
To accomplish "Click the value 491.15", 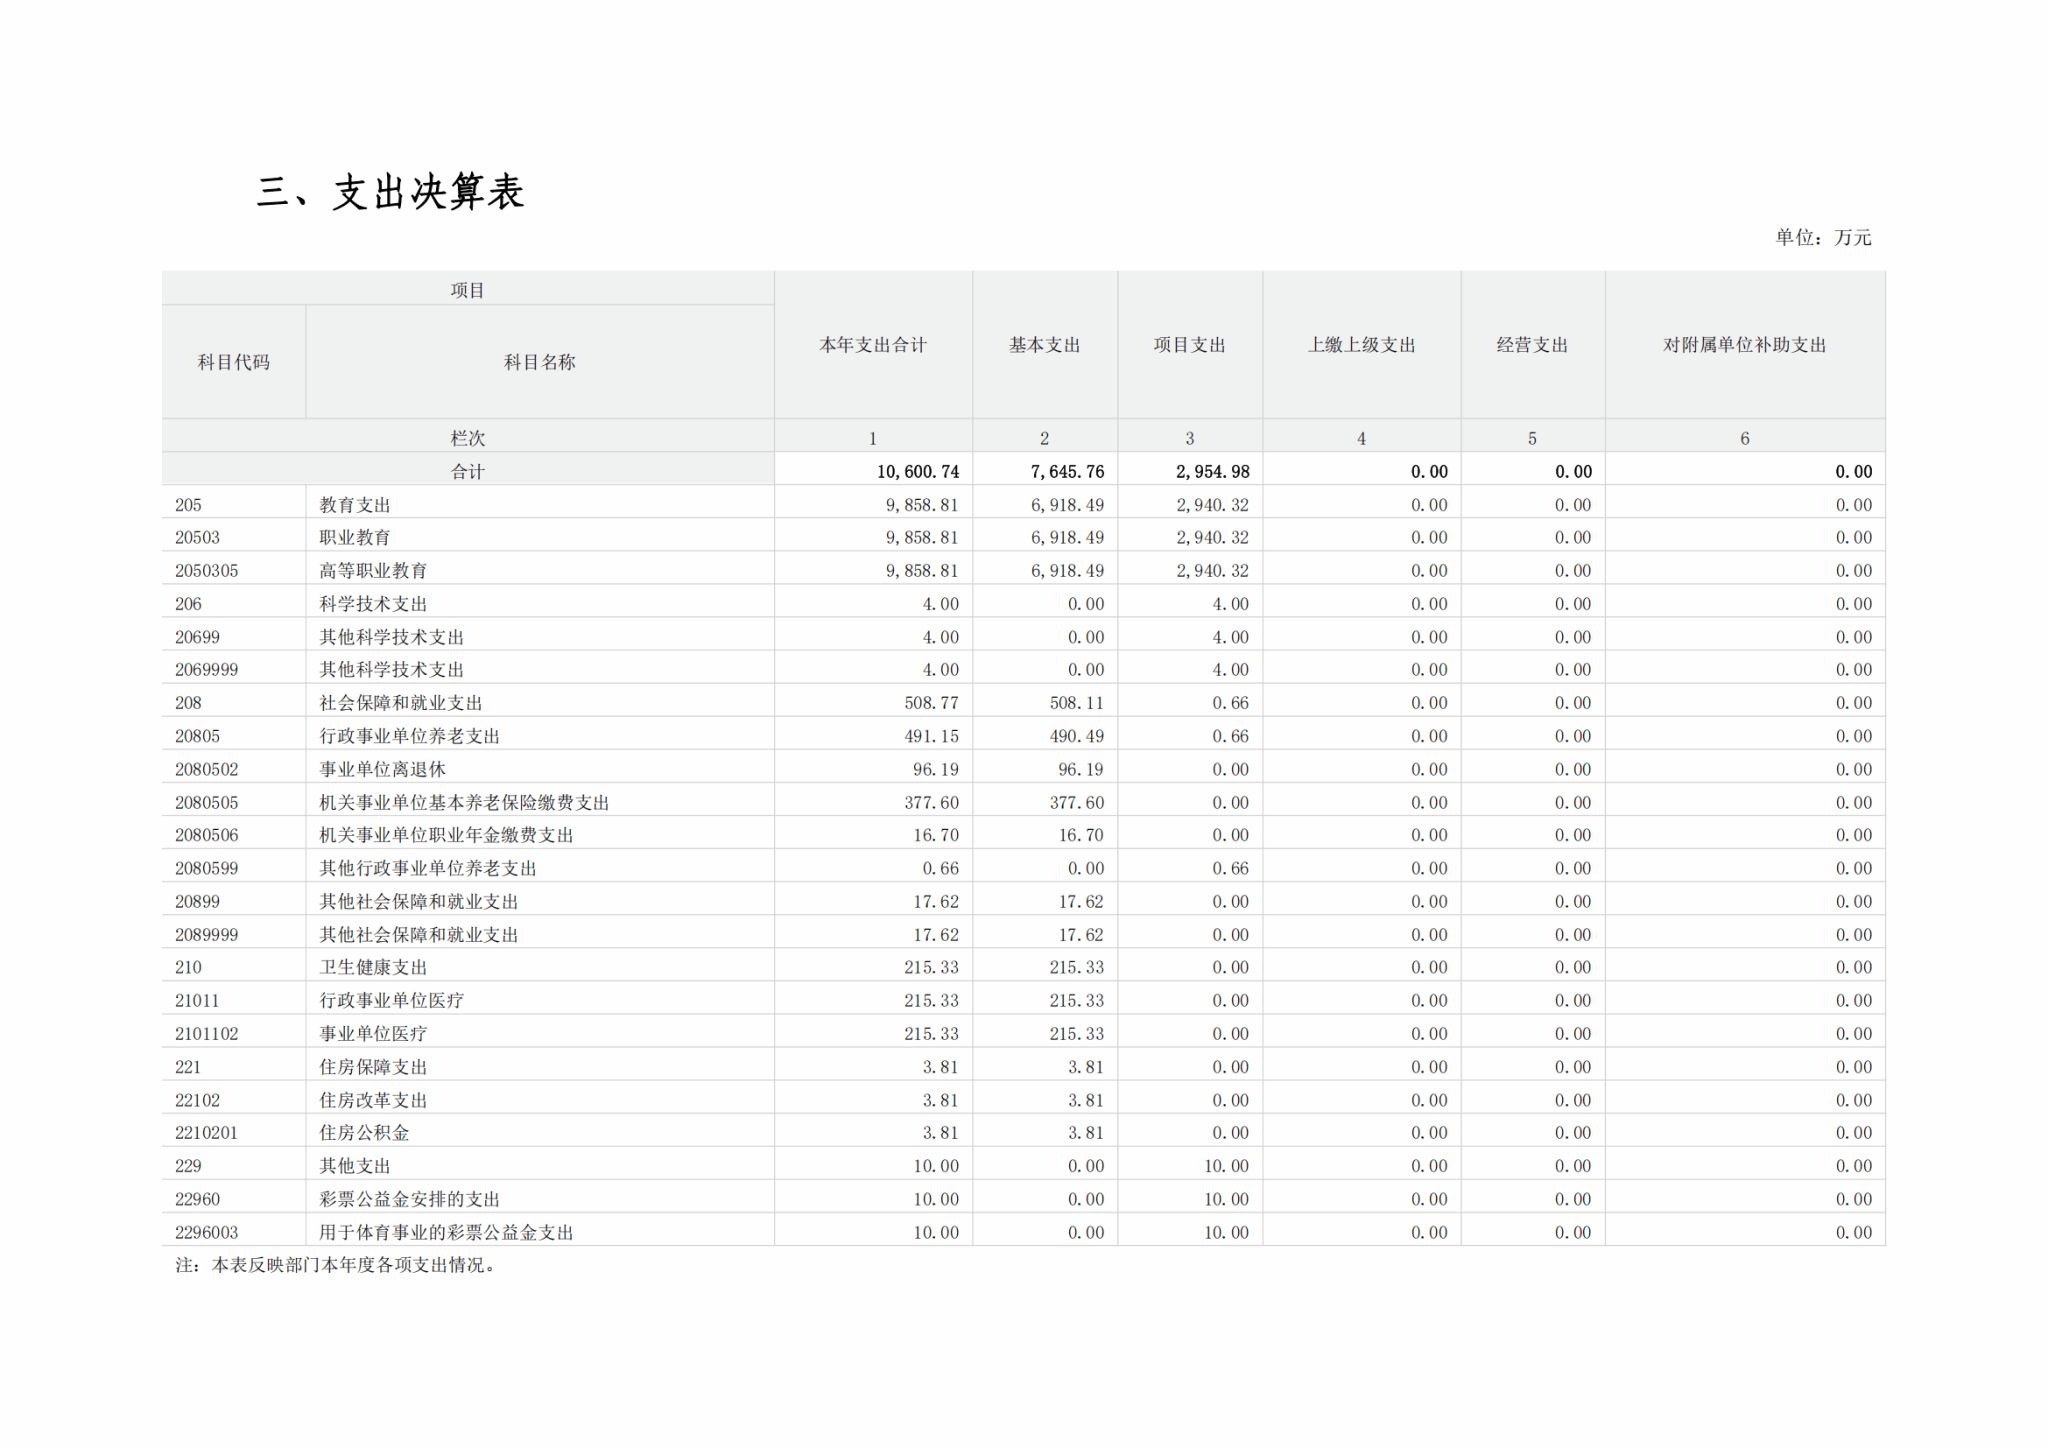I will [931, 736].
